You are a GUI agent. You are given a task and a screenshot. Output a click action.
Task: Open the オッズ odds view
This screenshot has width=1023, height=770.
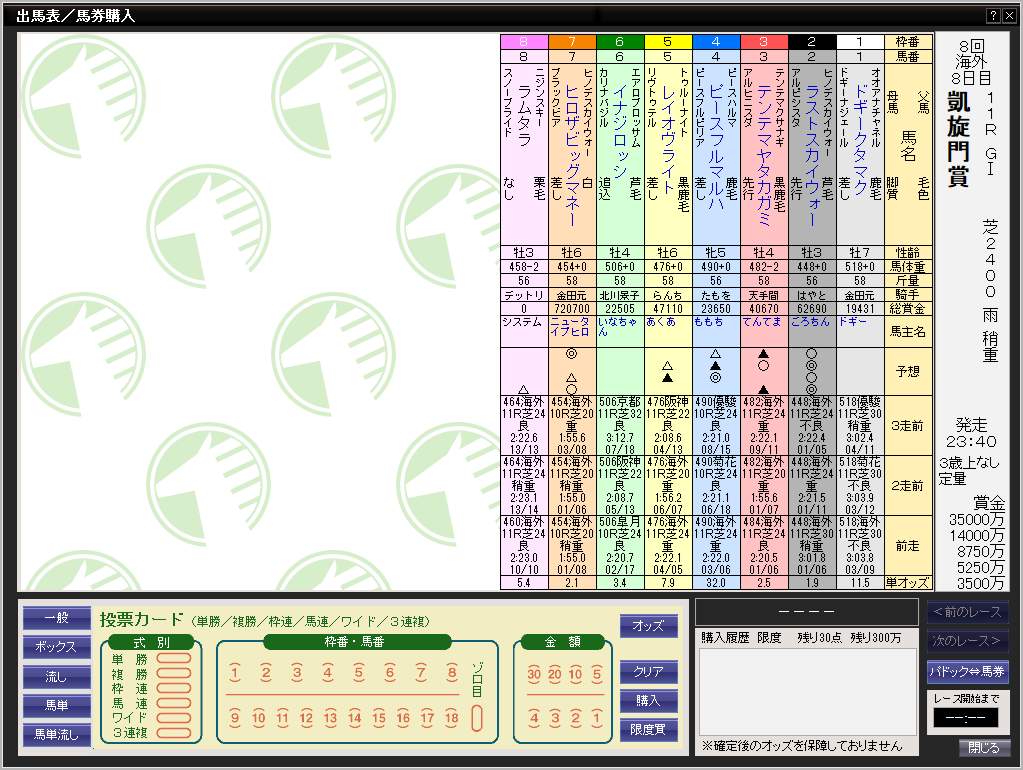pos(648,626)
